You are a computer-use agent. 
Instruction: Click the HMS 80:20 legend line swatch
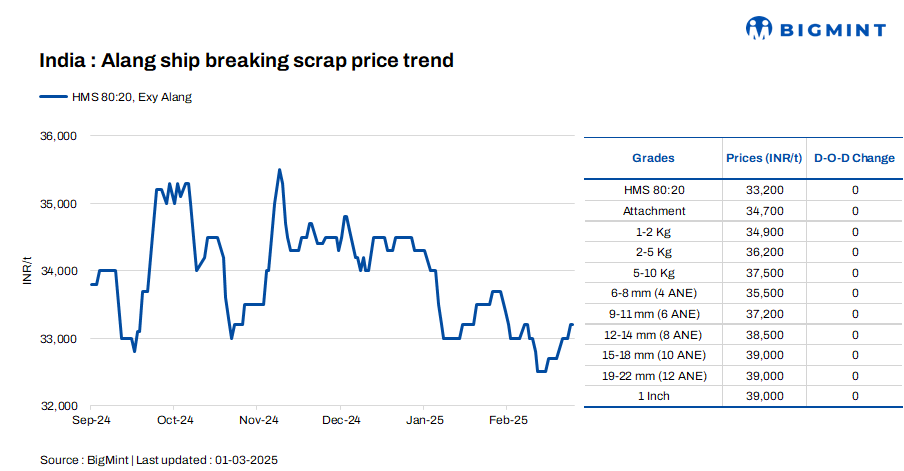(x=52, y=97)
